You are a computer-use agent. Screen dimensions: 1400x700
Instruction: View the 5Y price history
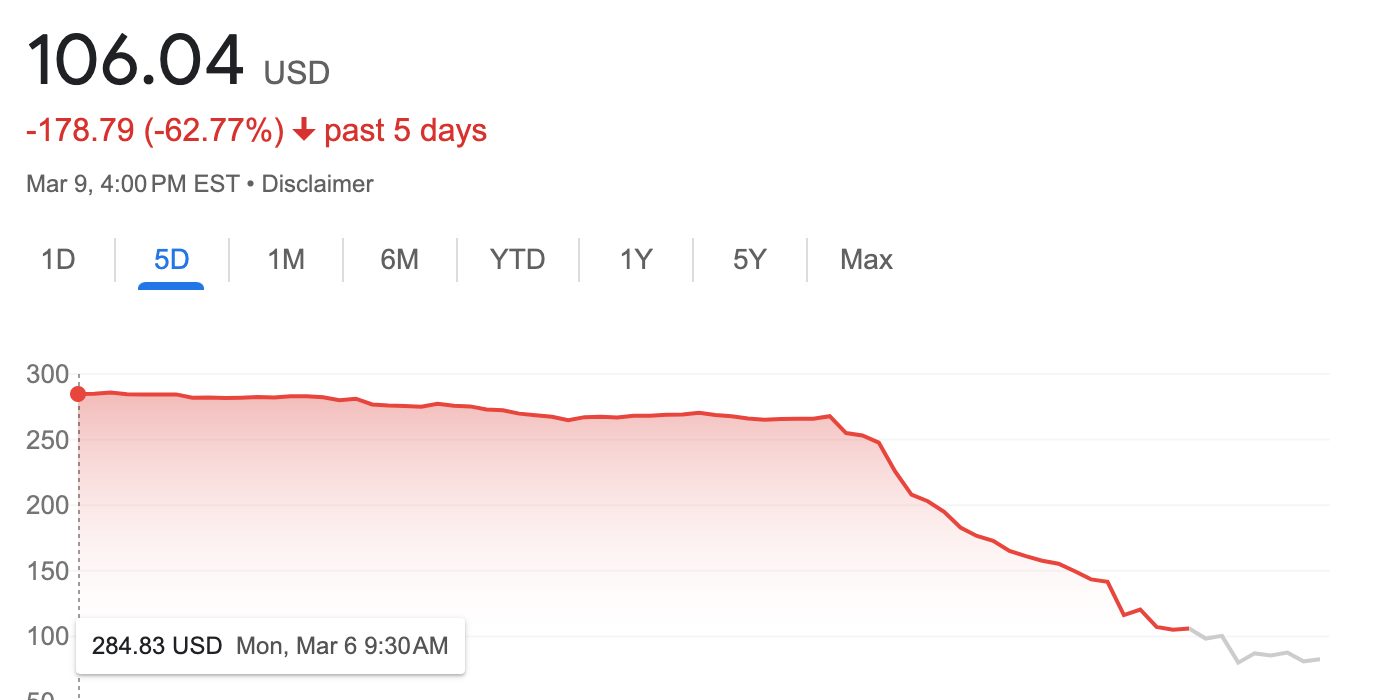coord(749,260)
